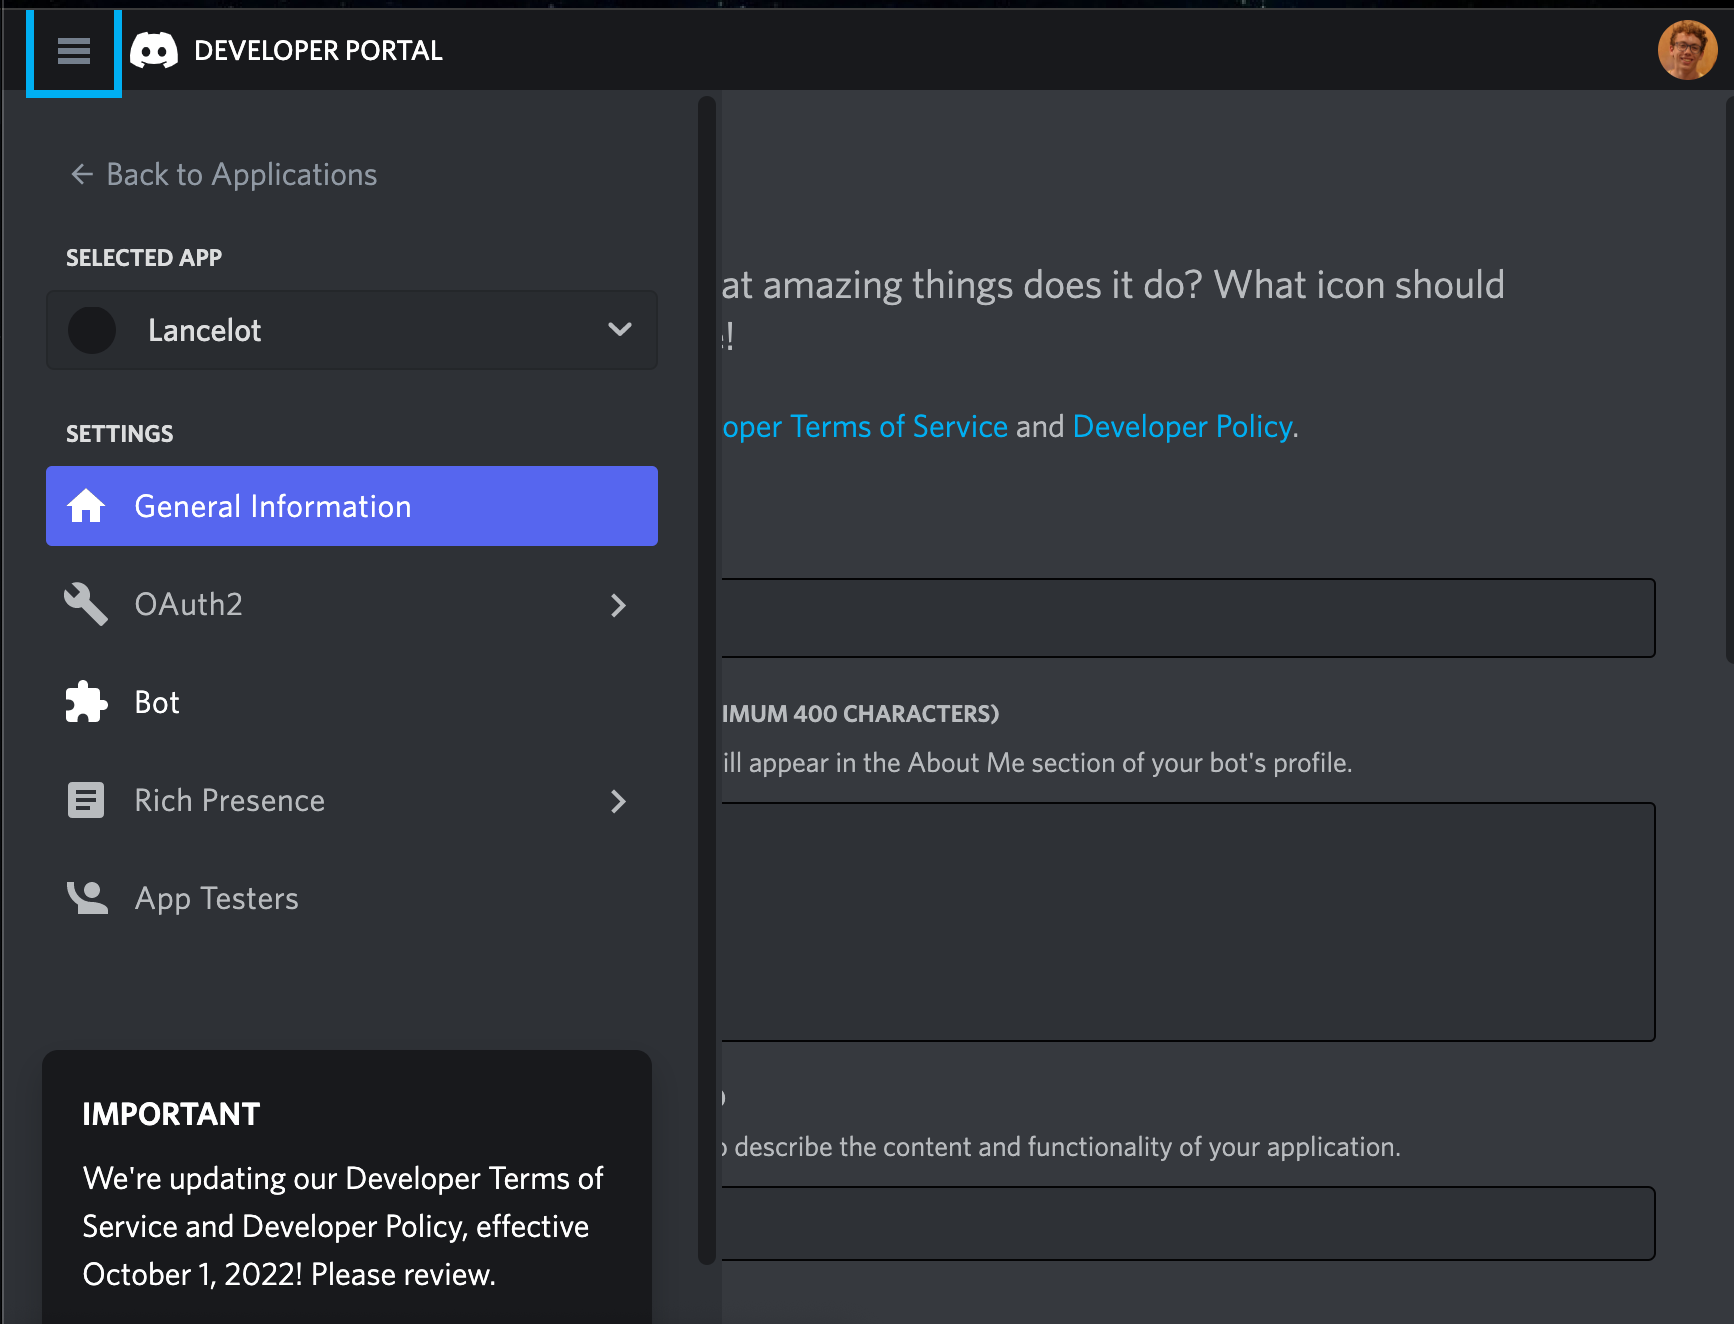This screenshot has height=1324, width=1734.
Task: Click the SELECTED APP heading
Action: pos(144,258)
